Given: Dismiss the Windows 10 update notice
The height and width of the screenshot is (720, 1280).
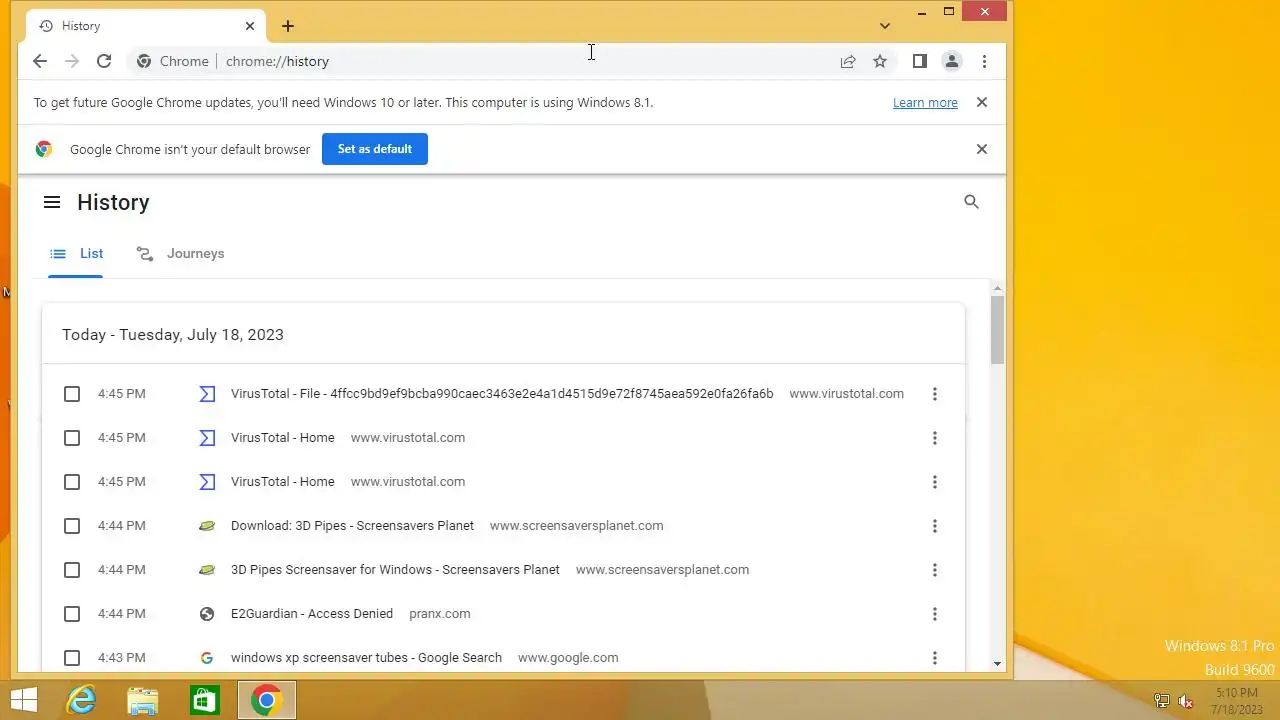Looking at the screenshot, I should click(982, 102).
